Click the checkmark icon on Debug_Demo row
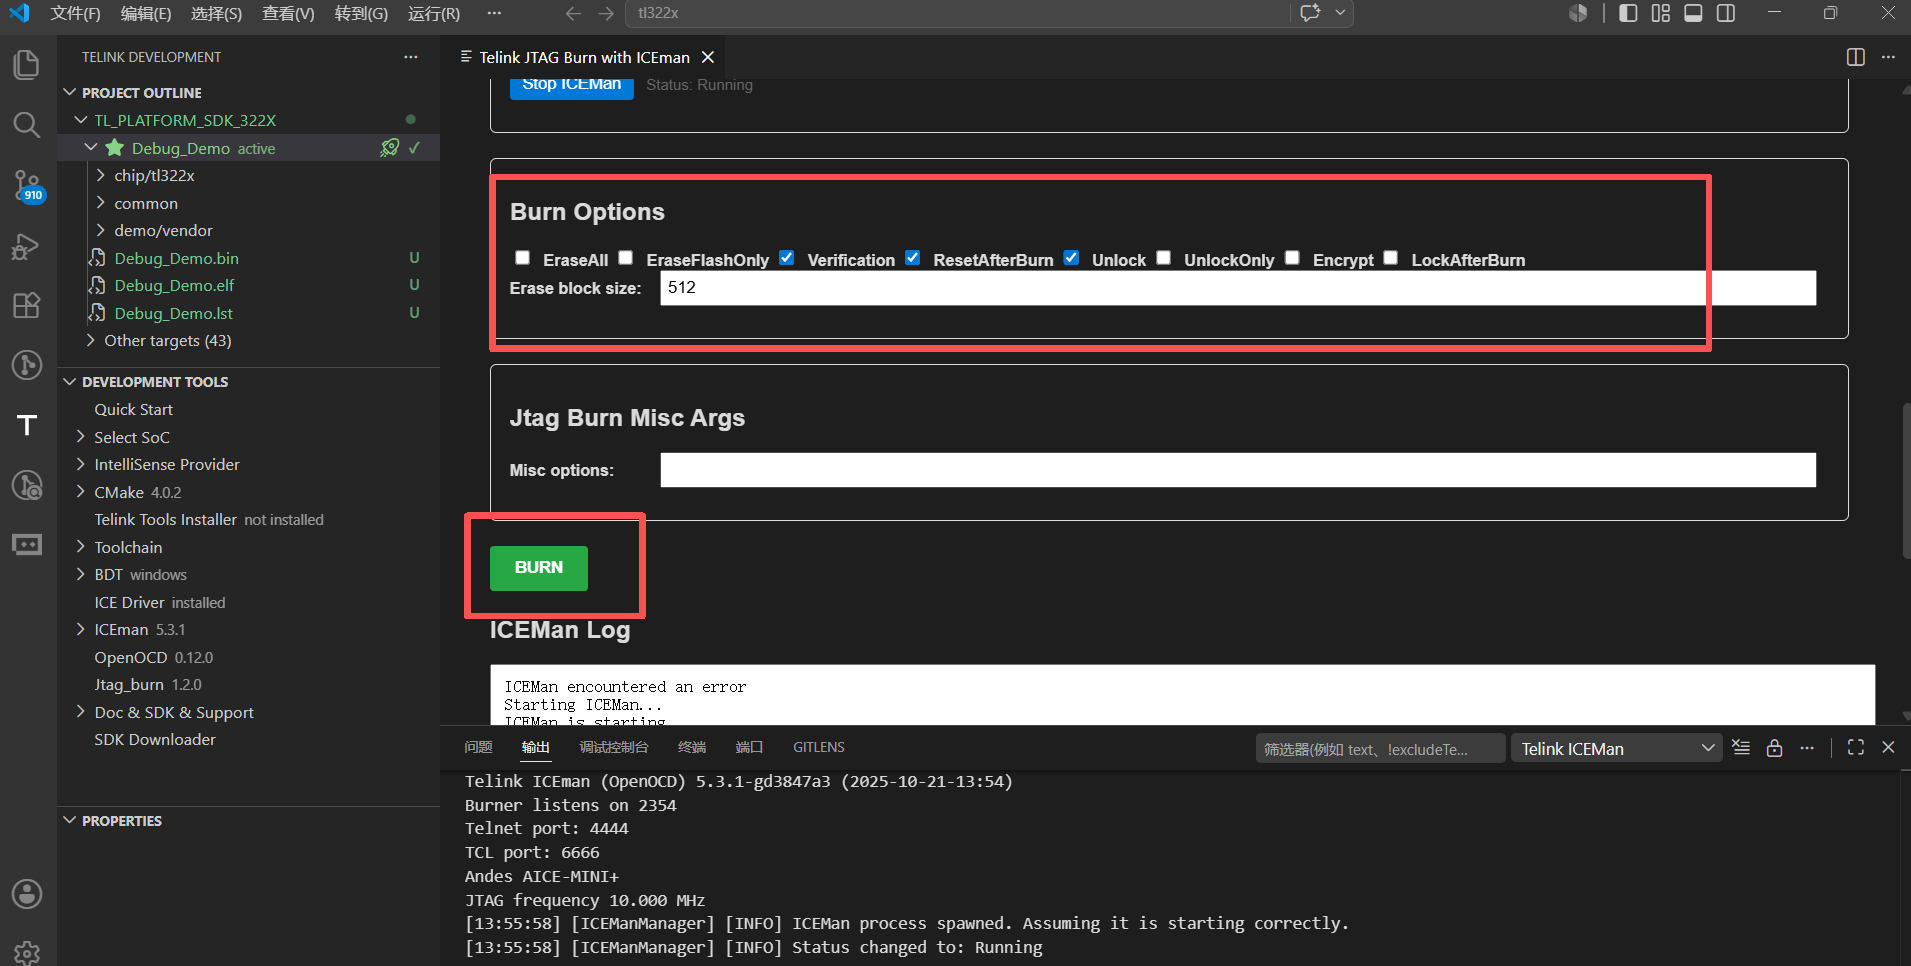The height and width of the screenshot is (966, 1911). (415, 148)
